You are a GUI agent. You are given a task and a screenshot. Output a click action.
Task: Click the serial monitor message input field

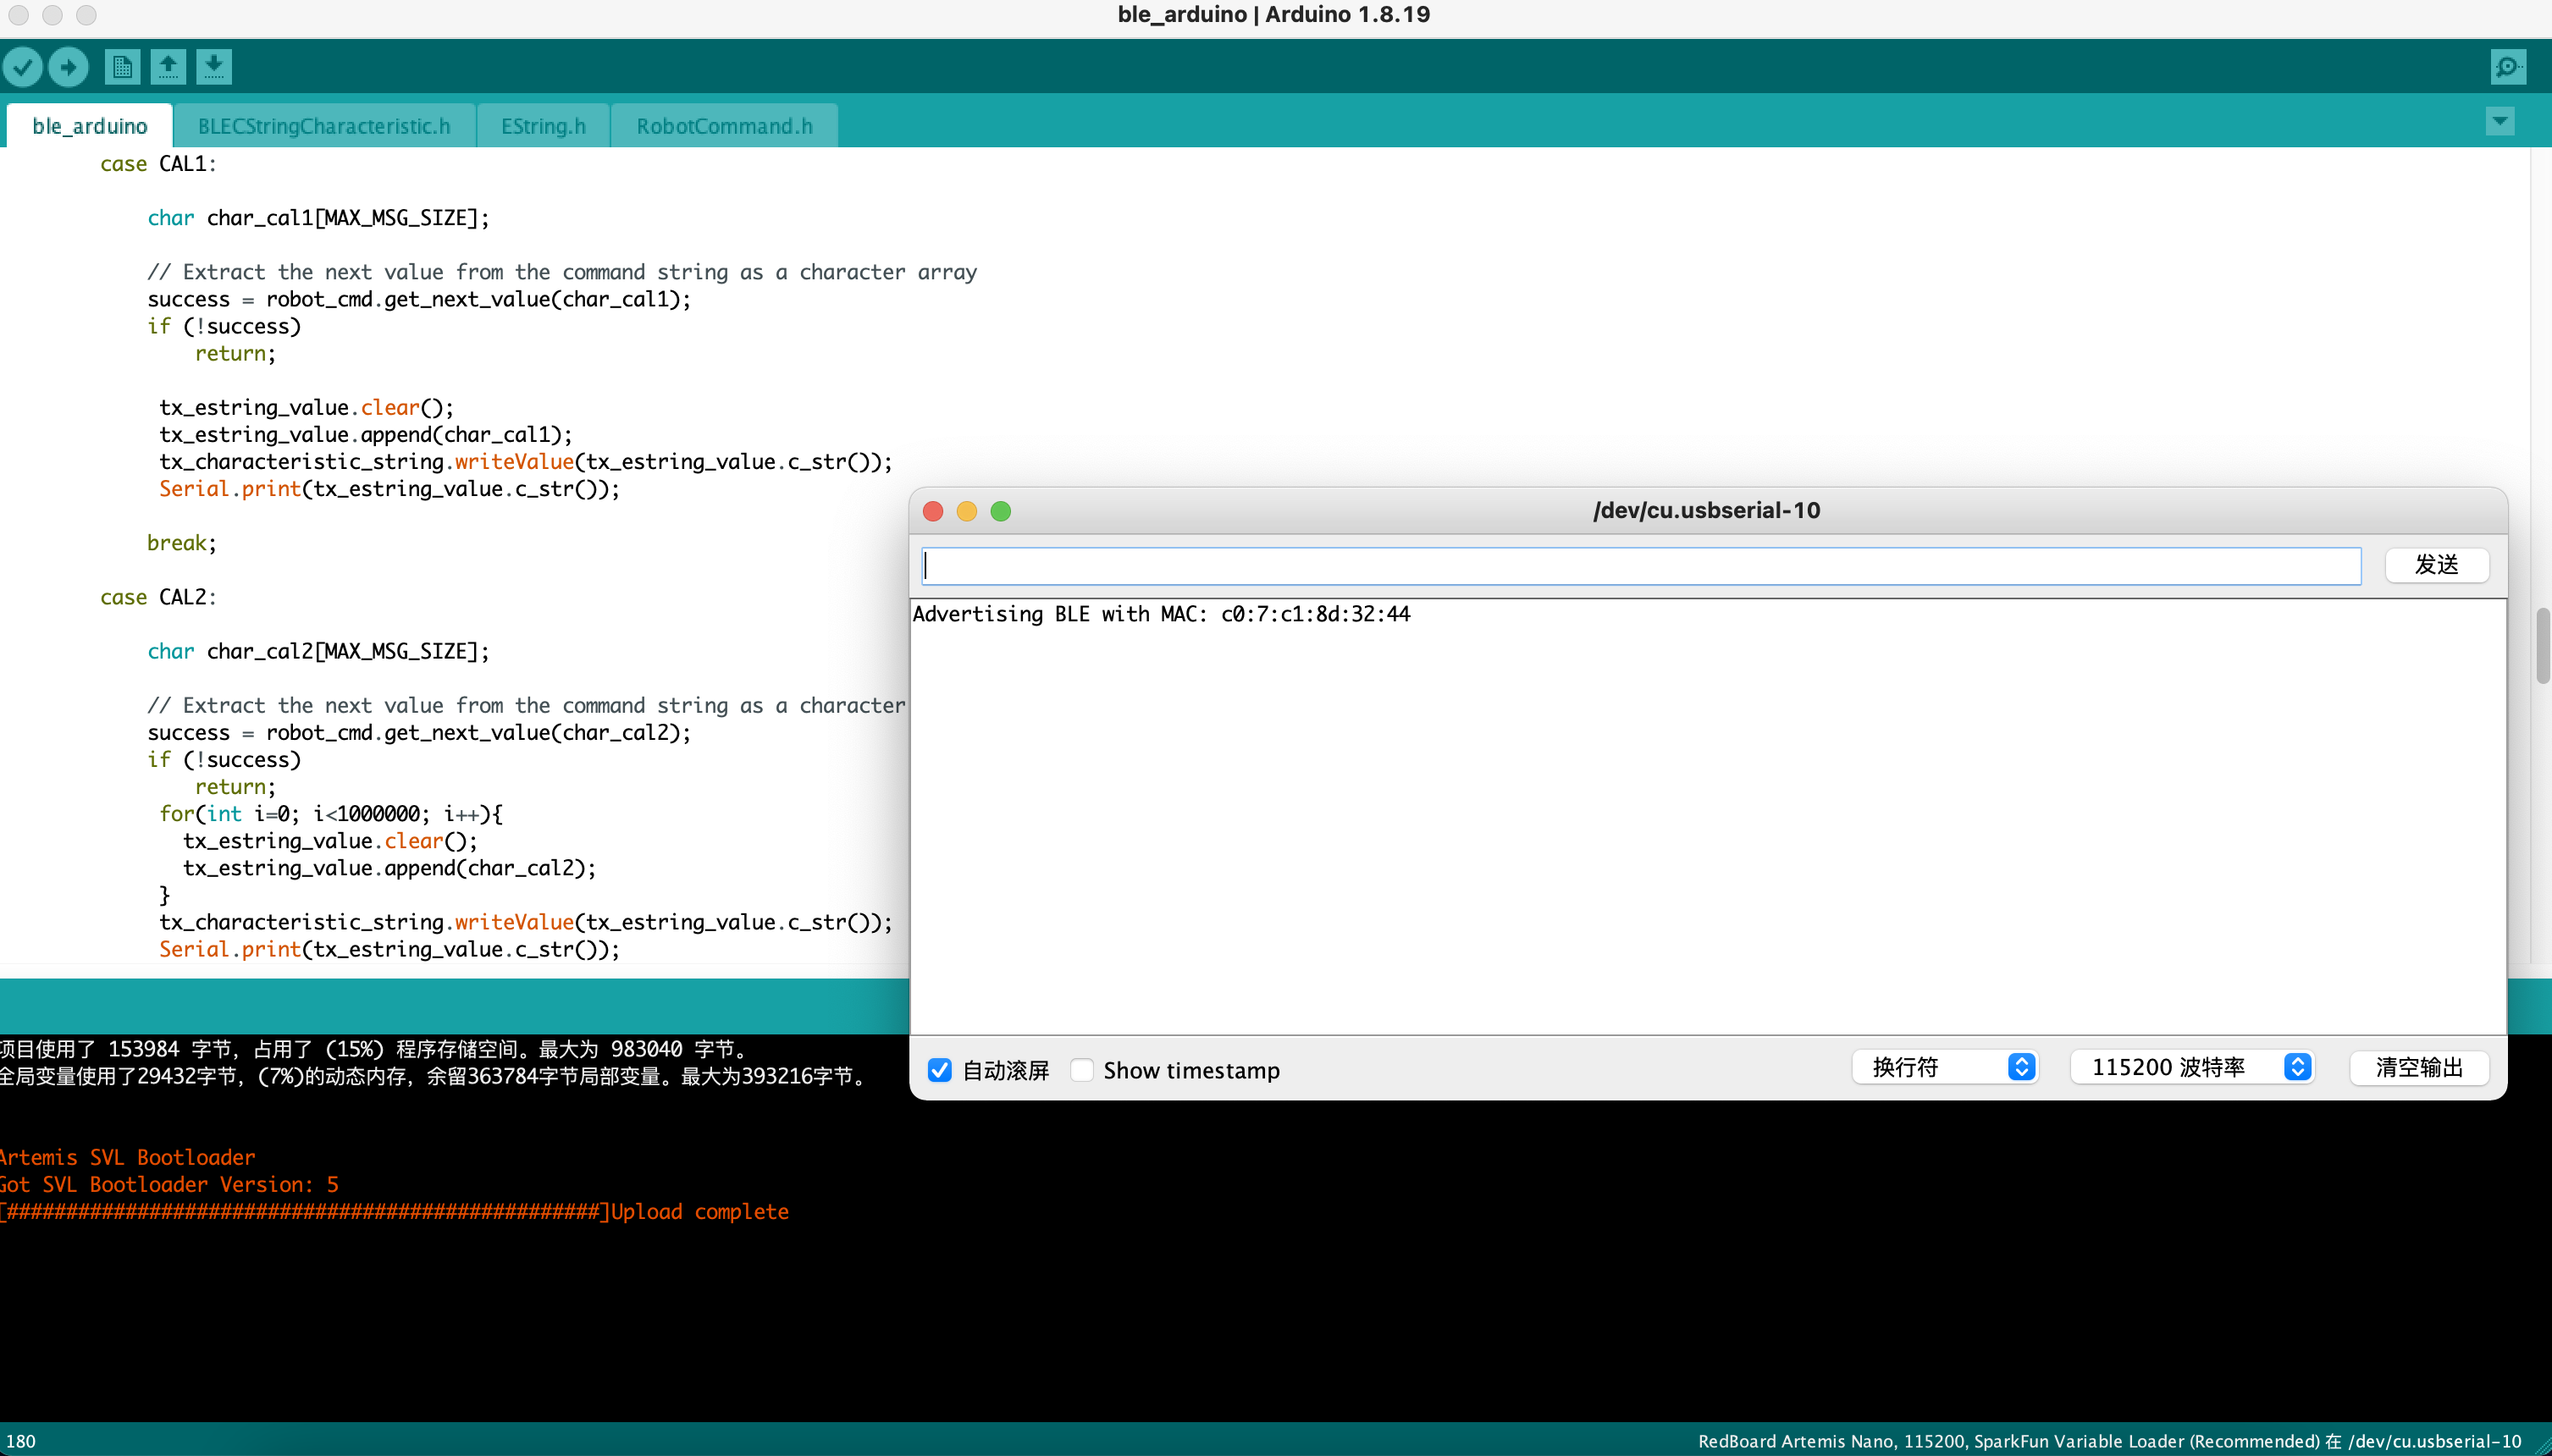tap(1641, 566)
